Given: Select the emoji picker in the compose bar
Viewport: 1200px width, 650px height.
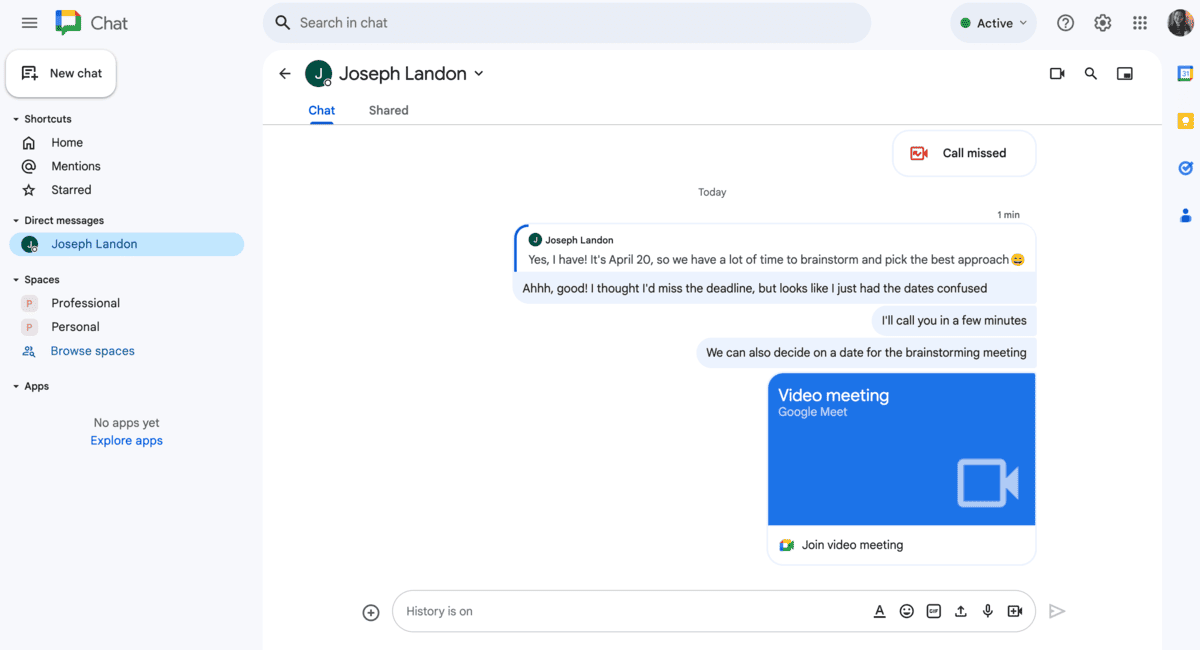Looking at the screenshot, I should 907,611.
